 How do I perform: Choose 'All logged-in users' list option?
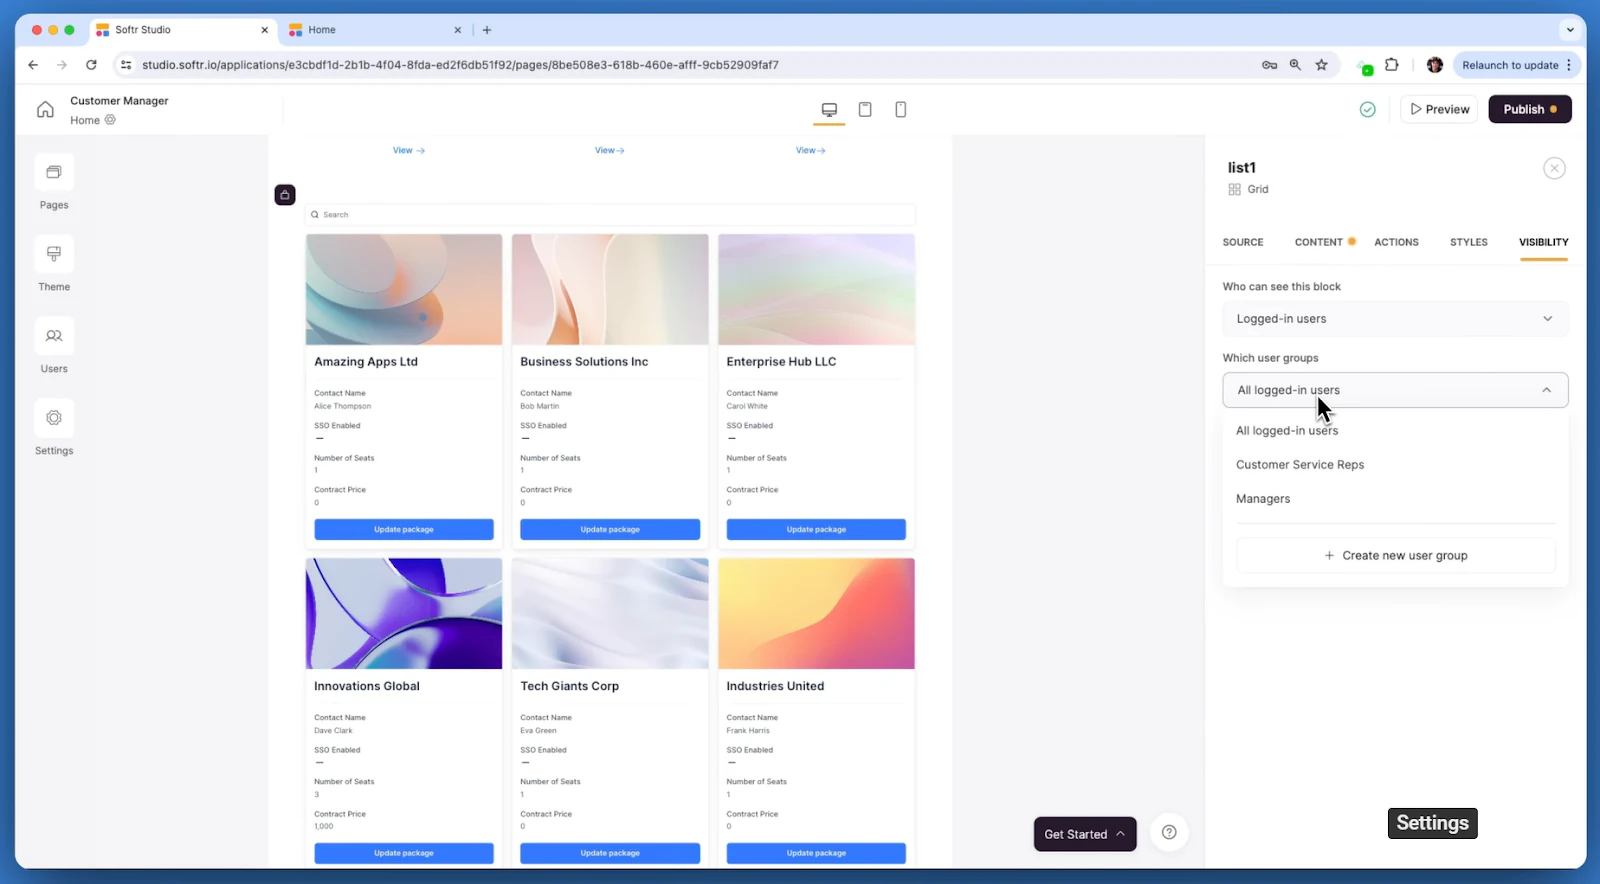pyautogui.click(x=1287, y=431)
